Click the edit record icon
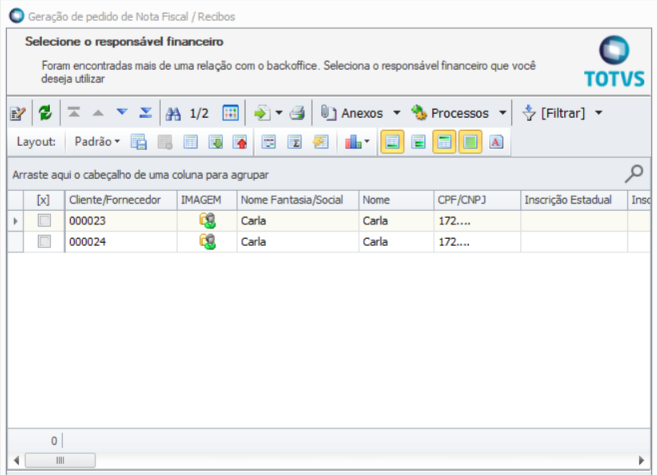657x475 pixels. pos(18,113)
